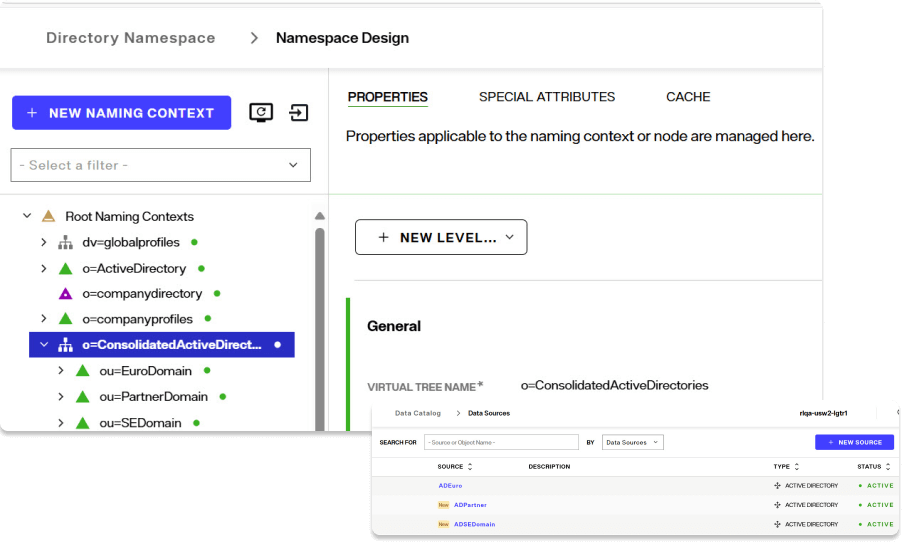Click the status dot next to o=companydirectory
This screenshot has height=549, width=913.
point(217,293)
